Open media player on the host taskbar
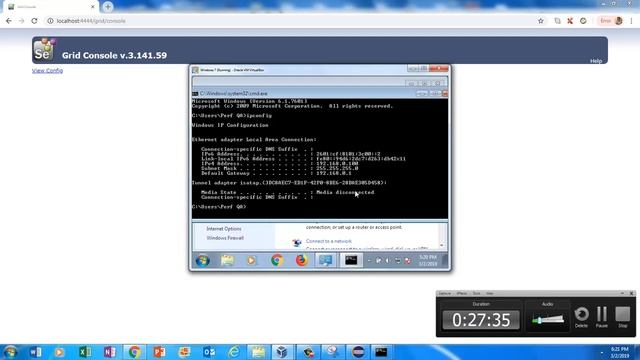Viewport: 640px width, 360px height. pyautogui.click(x=60, y=352)
